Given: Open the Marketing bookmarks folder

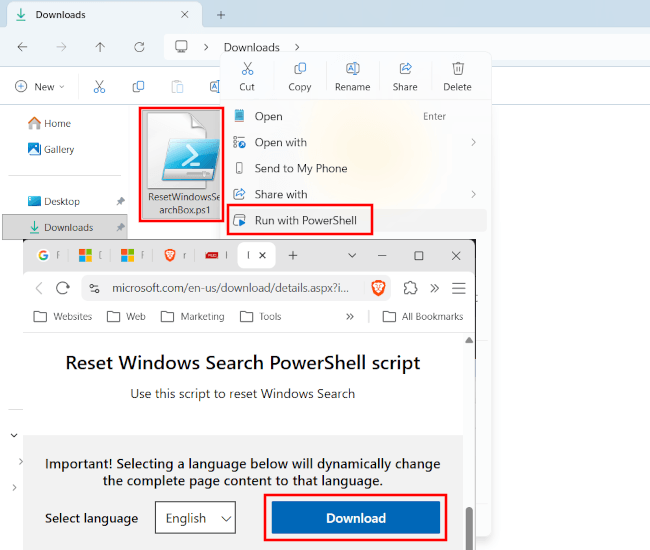Looking at the screenshot, I should pos(193,317).
